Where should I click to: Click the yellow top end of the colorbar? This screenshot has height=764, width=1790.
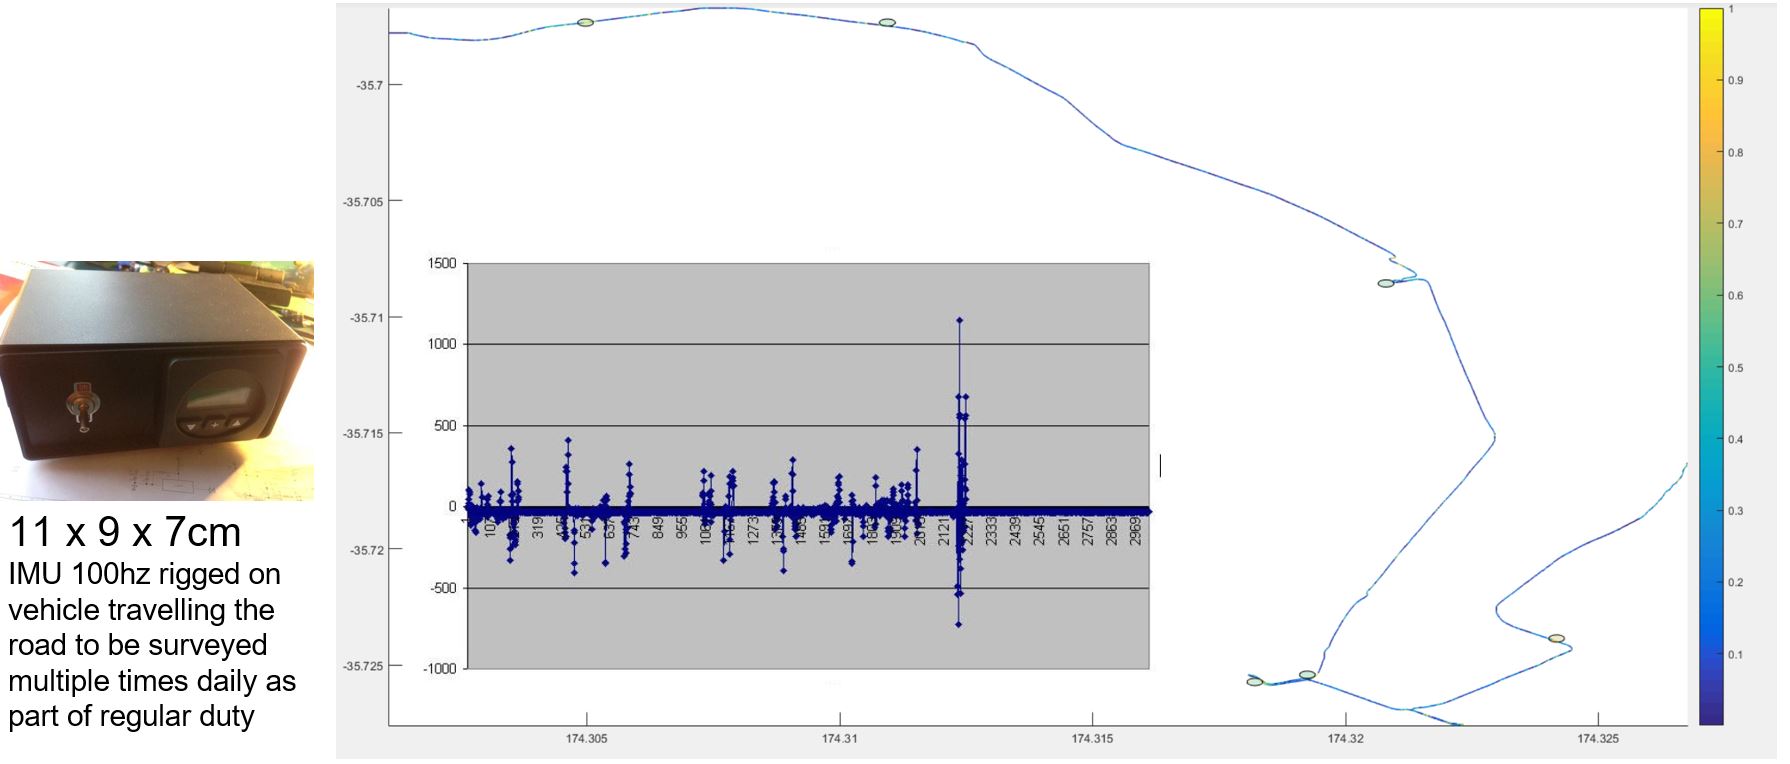click(1710, 14)
